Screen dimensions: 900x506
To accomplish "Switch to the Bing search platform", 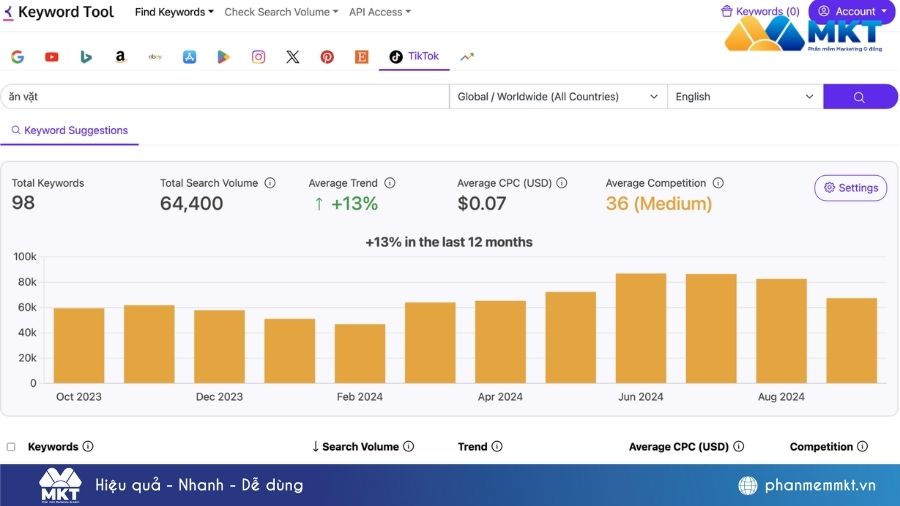I will point(86,57).
